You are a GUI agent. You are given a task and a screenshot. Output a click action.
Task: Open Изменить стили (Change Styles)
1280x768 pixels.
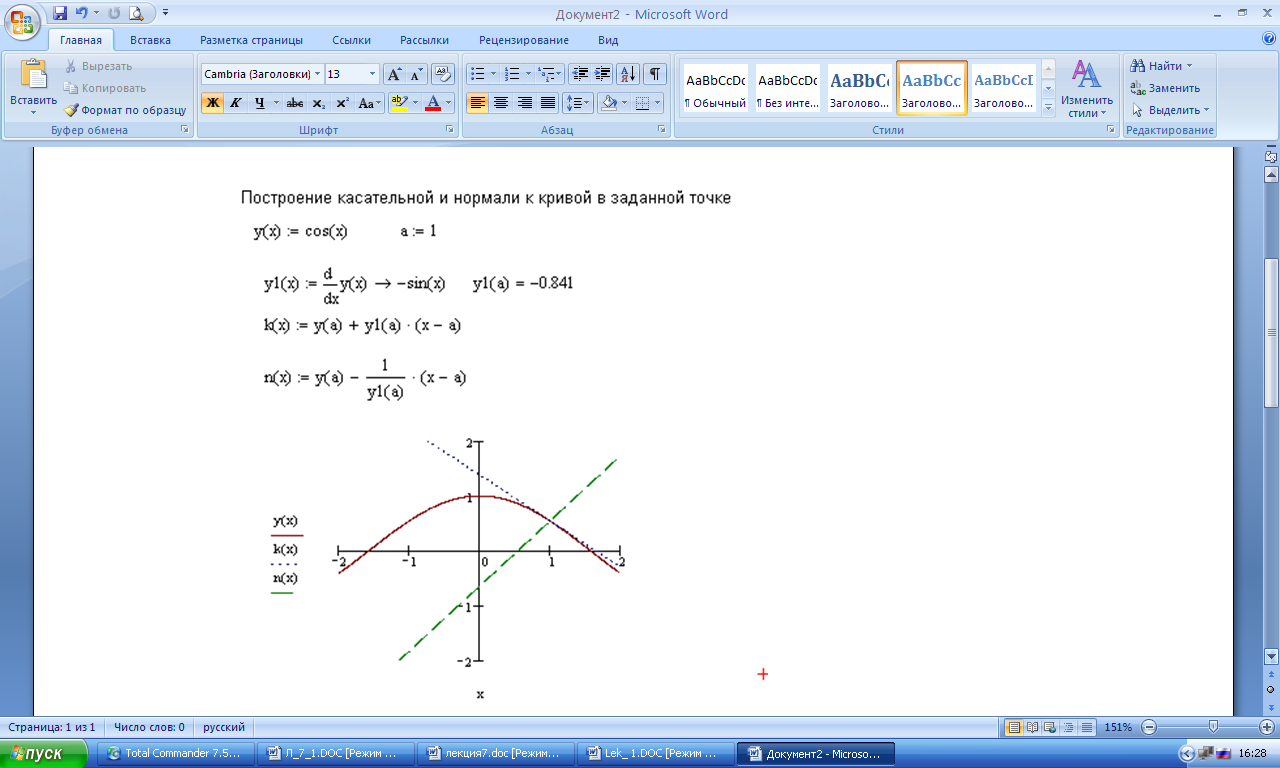click(x=1087, y=88)
